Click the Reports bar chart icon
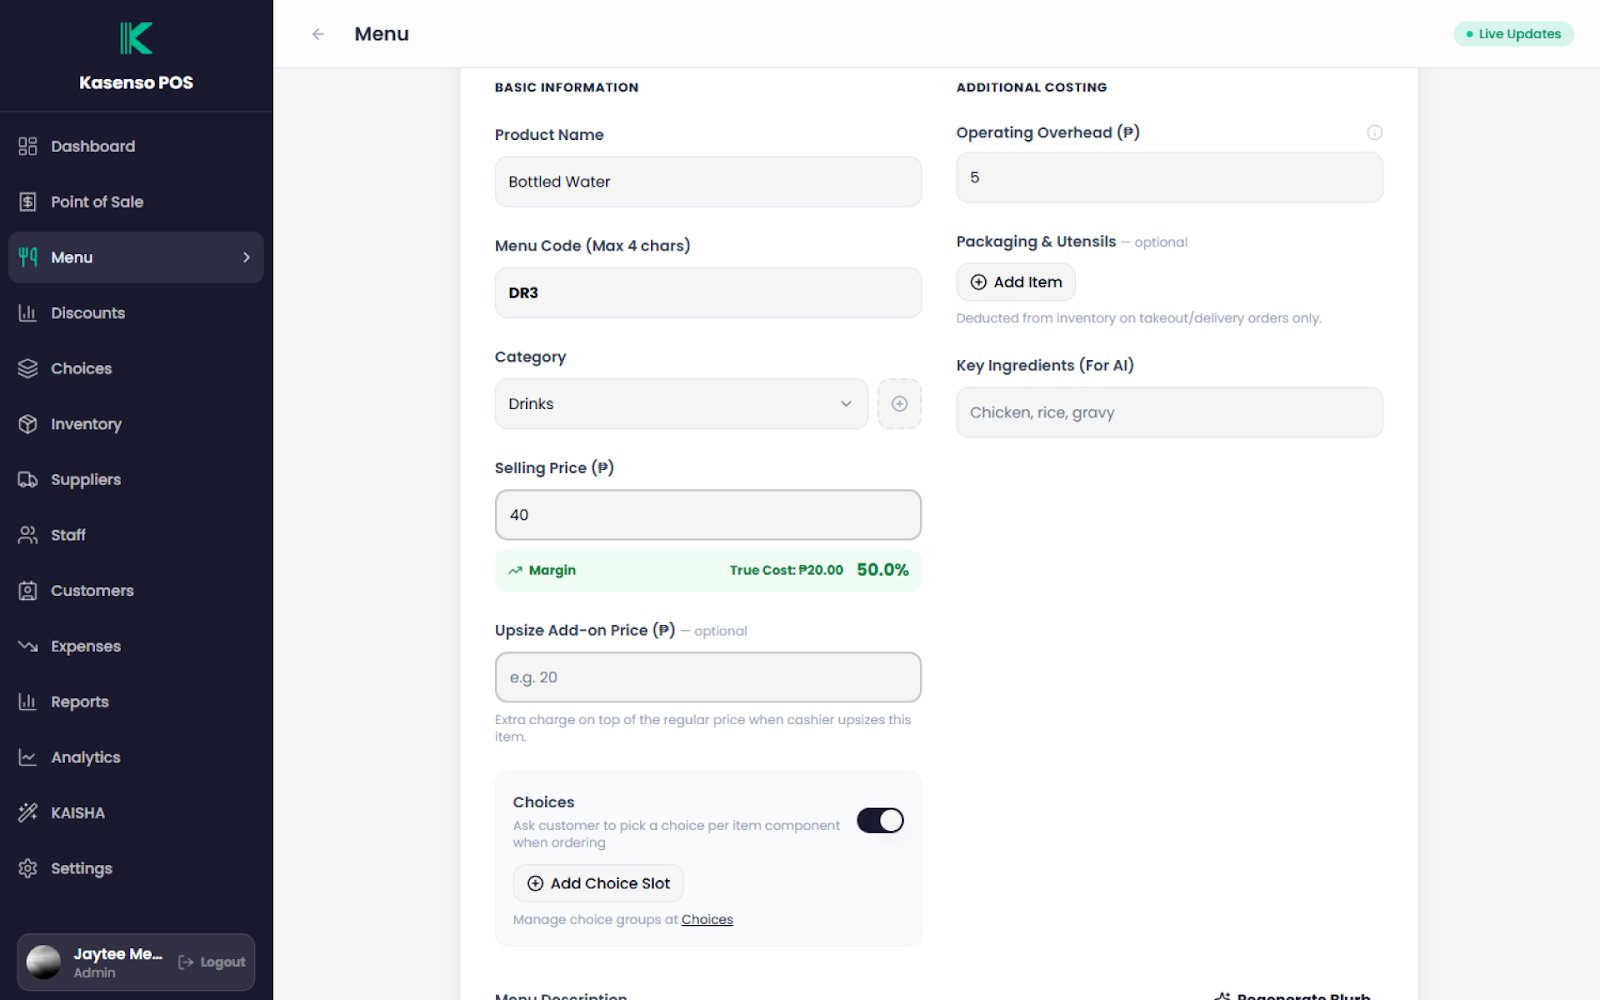This screenshot has height=1000, width=1600. click(x=28, y=702)
